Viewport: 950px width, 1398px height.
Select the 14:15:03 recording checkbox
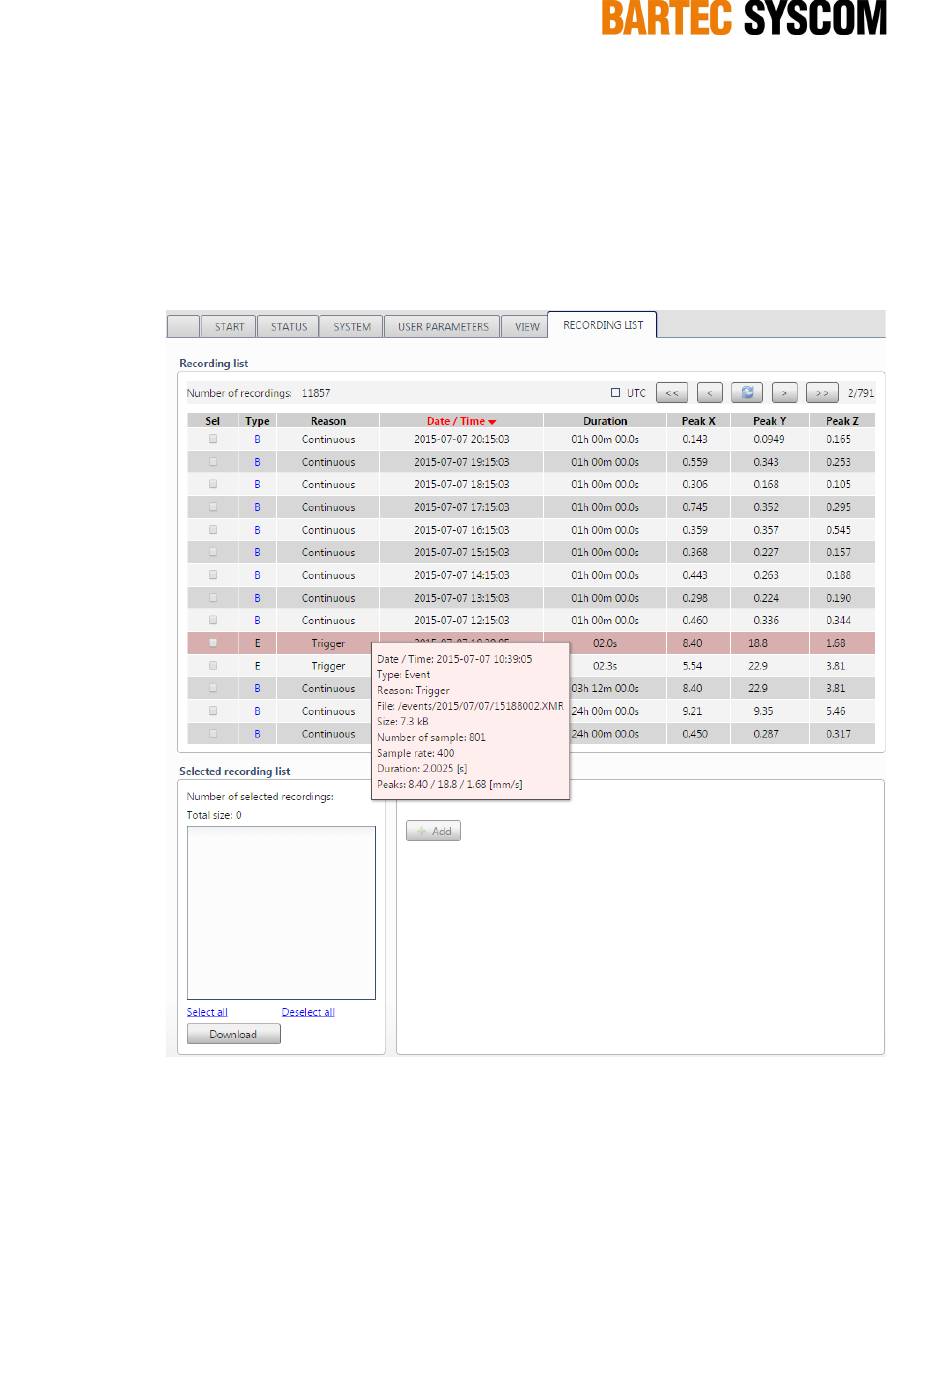click(213, 575)
